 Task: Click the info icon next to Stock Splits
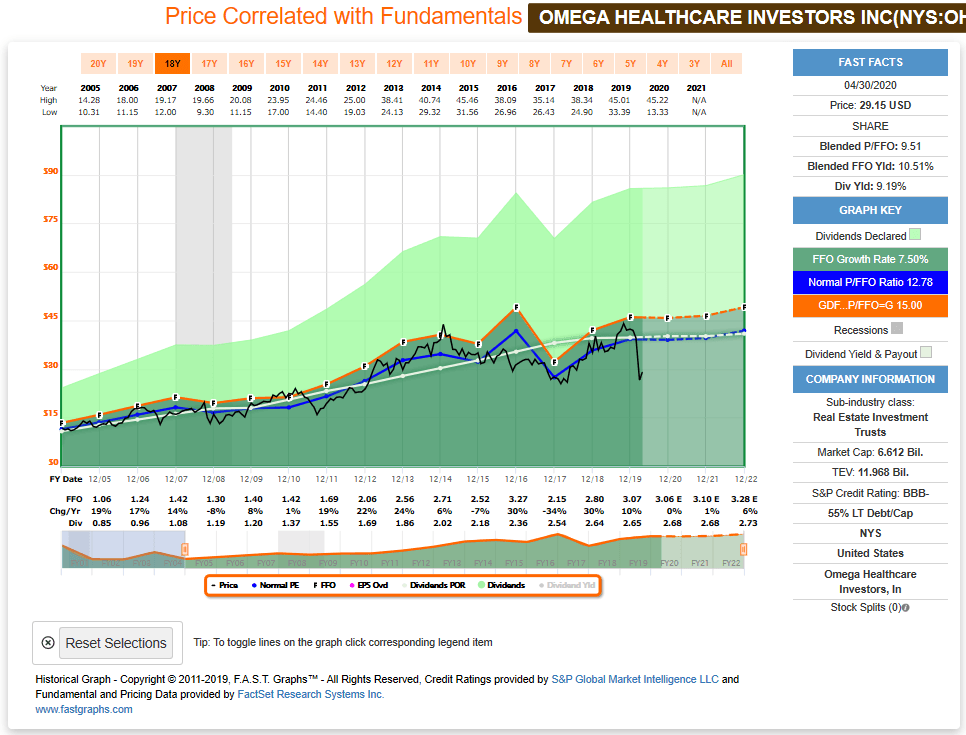[x=906, y=607]
